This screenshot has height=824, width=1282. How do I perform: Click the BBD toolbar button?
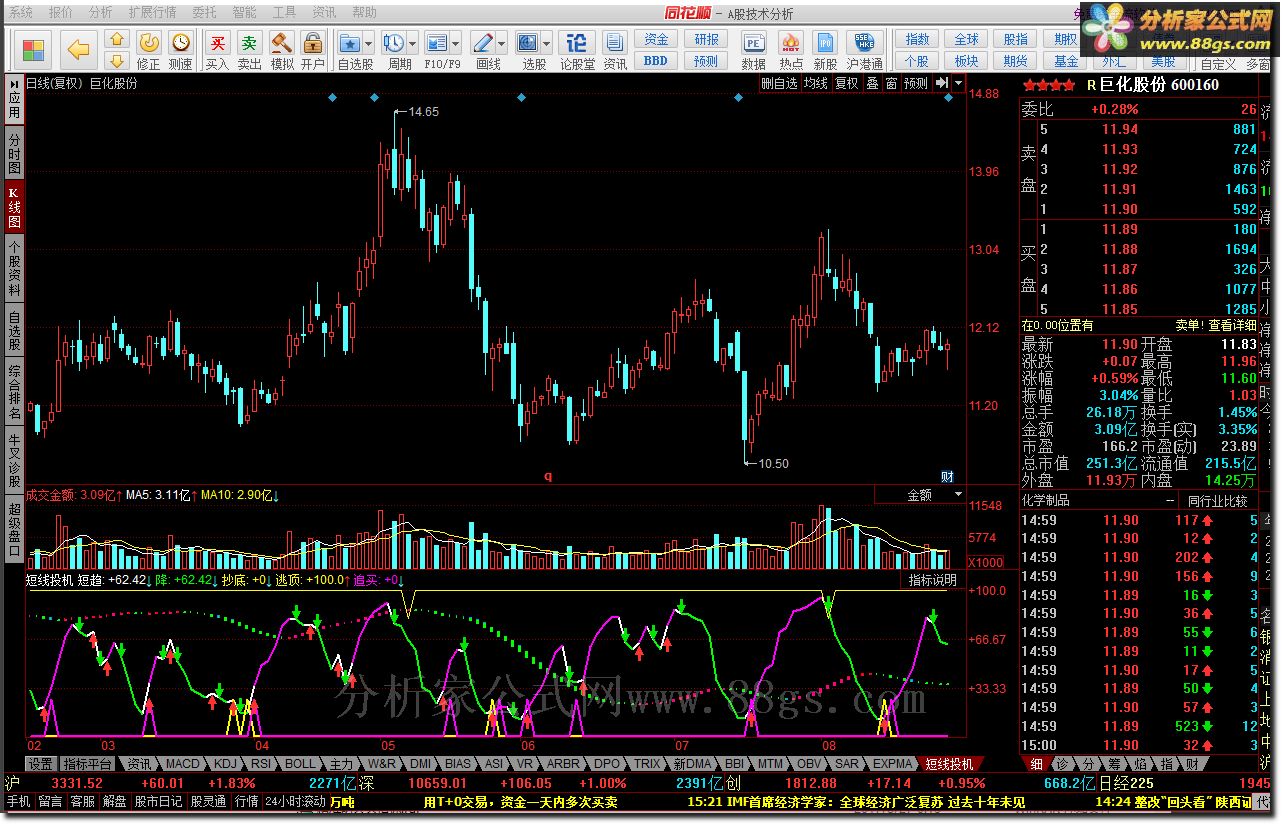pyautogui.click(x=656, y=61)
